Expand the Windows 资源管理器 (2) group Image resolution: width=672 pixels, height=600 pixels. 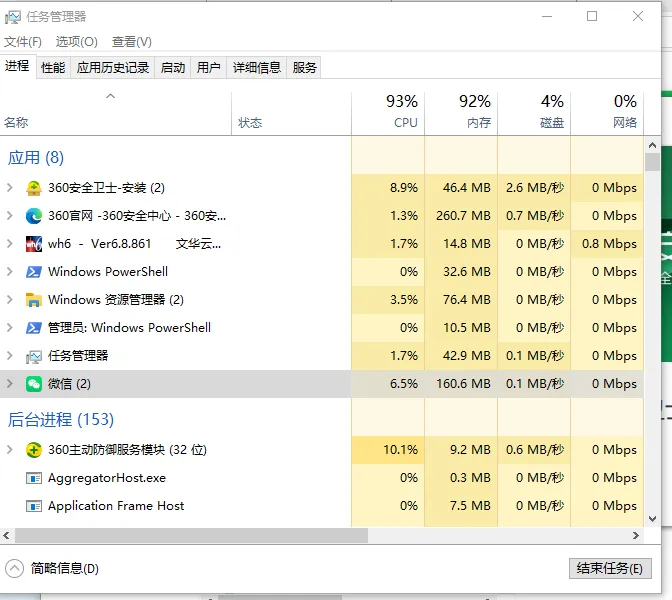(9, 299)
